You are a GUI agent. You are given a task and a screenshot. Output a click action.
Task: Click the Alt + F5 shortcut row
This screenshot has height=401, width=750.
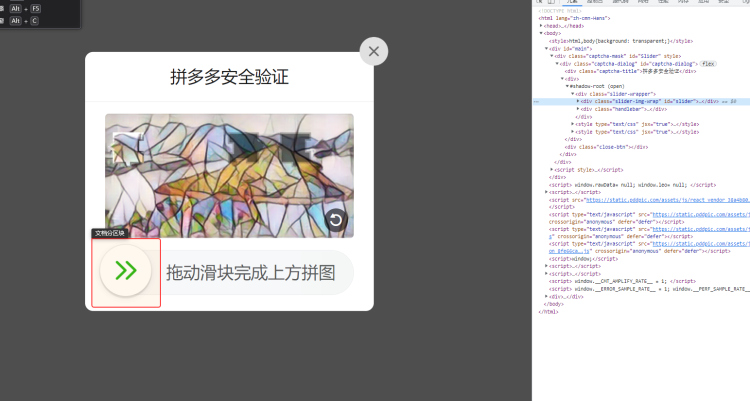pyautogui.click(x=21, y=9)
